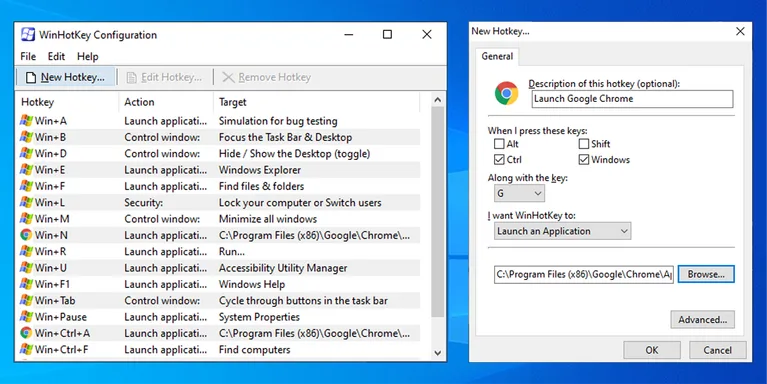Select the General tab
This screenshot has width=767, height=384.
point(497,56)
